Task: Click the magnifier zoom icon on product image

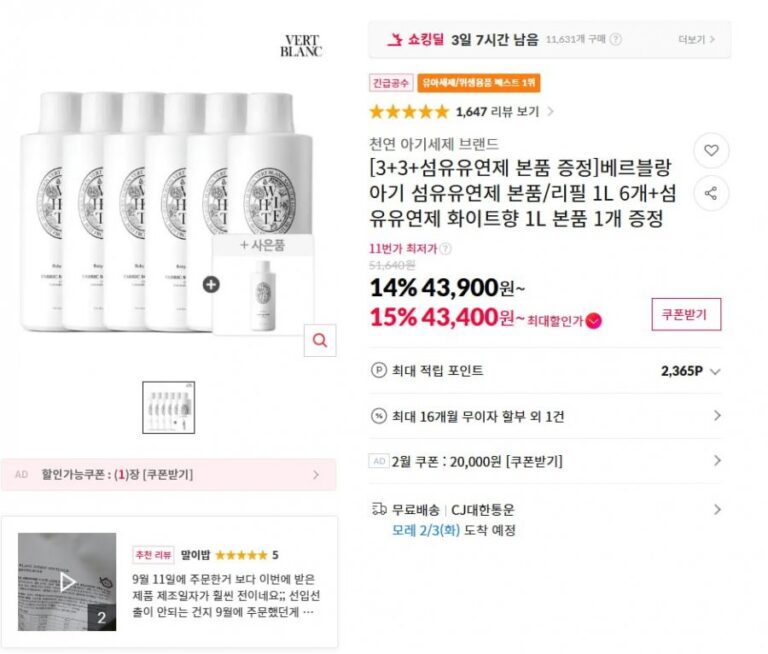Action: tap(320, 340)
